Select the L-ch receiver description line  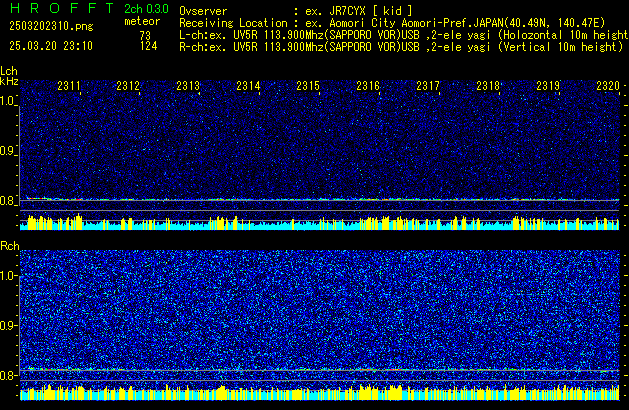tap(404, 35)
